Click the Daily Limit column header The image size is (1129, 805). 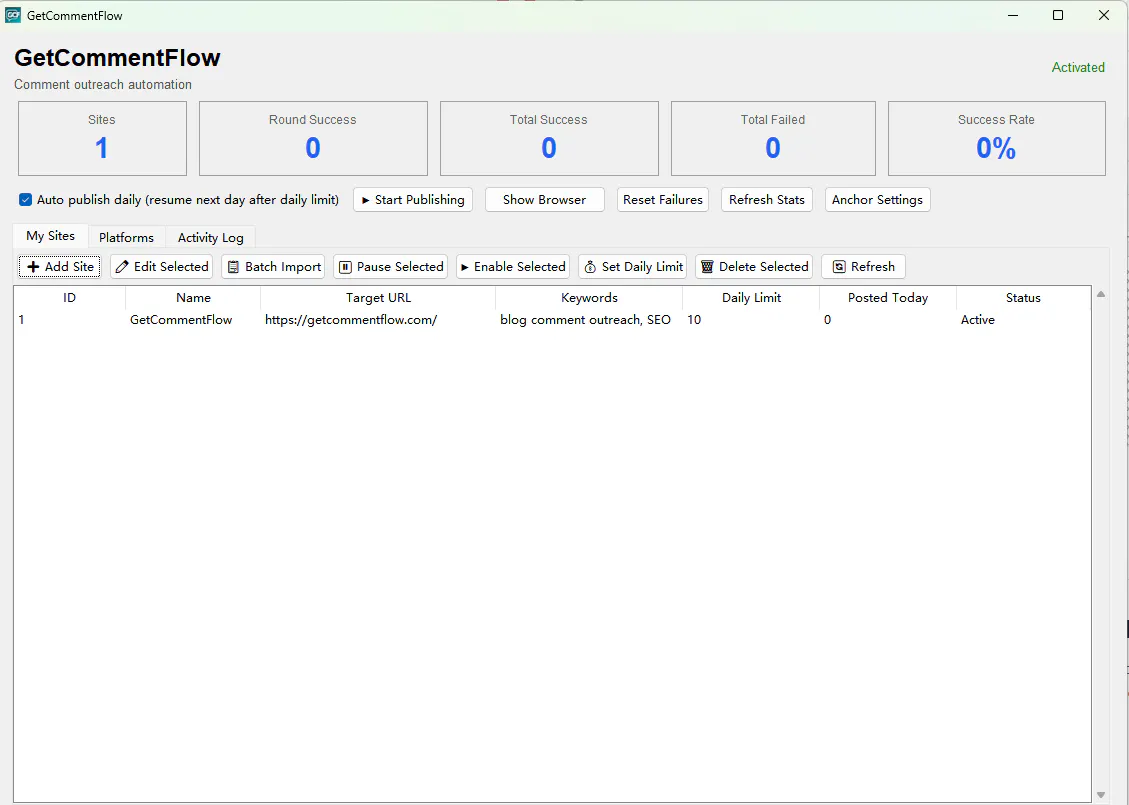click(x=751, y=297)
